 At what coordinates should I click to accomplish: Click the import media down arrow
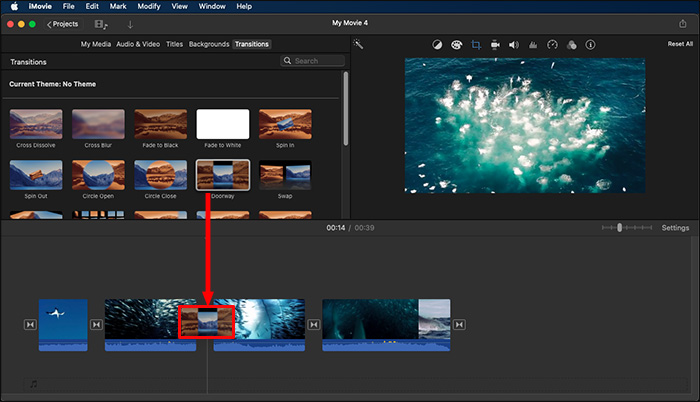tap(130, 23)
